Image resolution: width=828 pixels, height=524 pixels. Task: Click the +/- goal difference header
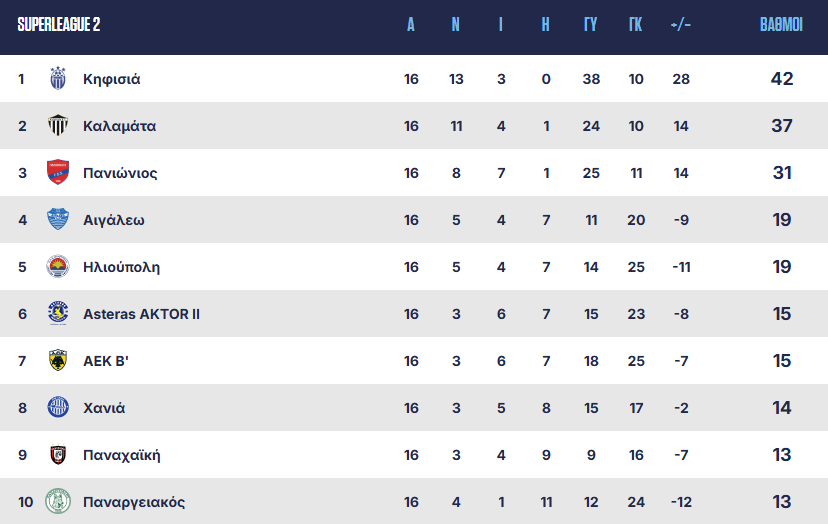pyautogui.click(x=681, y=25)
